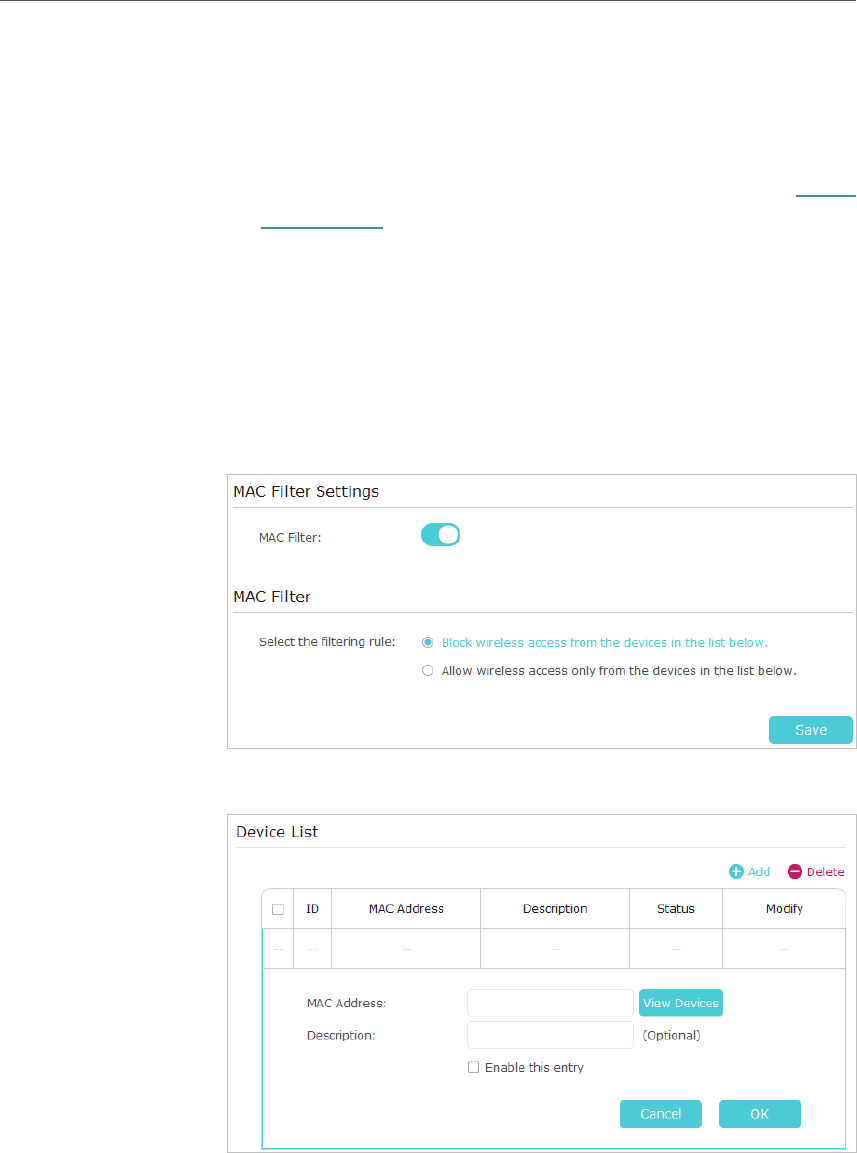Click the ID column header
Viewport: 857px width, 1153px height.
313,909
